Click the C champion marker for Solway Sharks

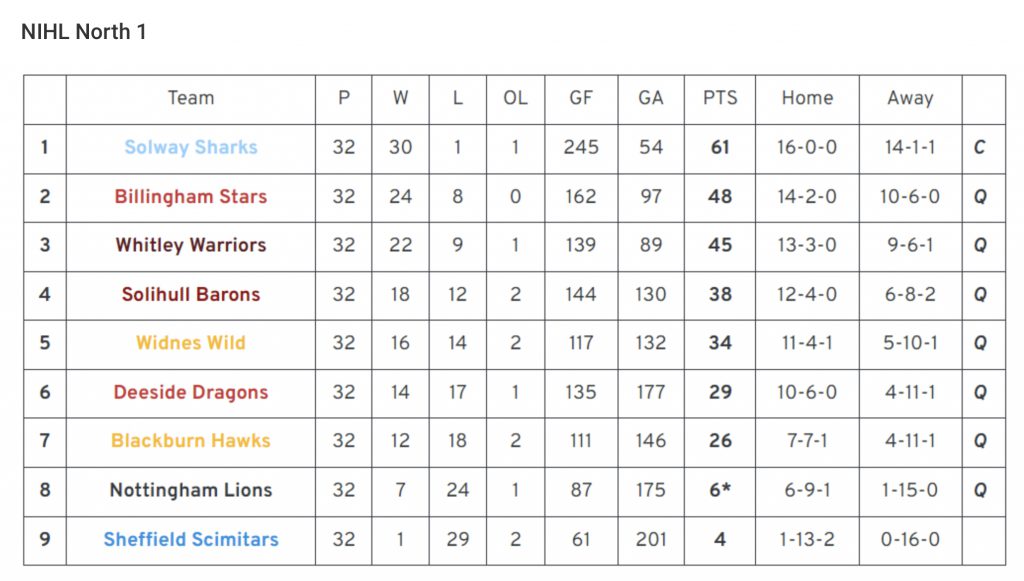tap(980, 148)
